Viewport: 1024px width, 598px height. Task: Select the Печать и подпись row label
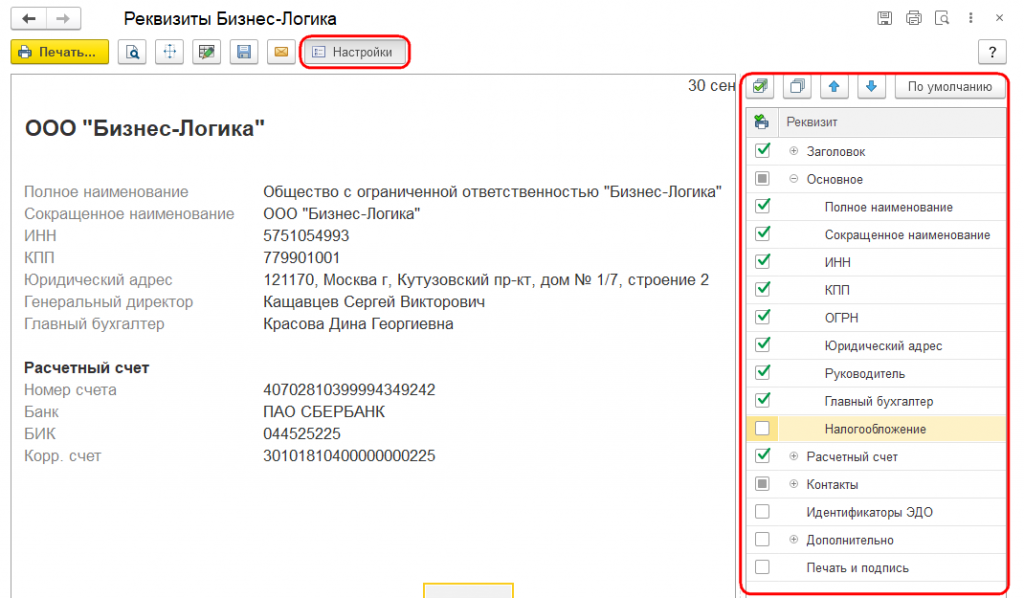point(857,568)
